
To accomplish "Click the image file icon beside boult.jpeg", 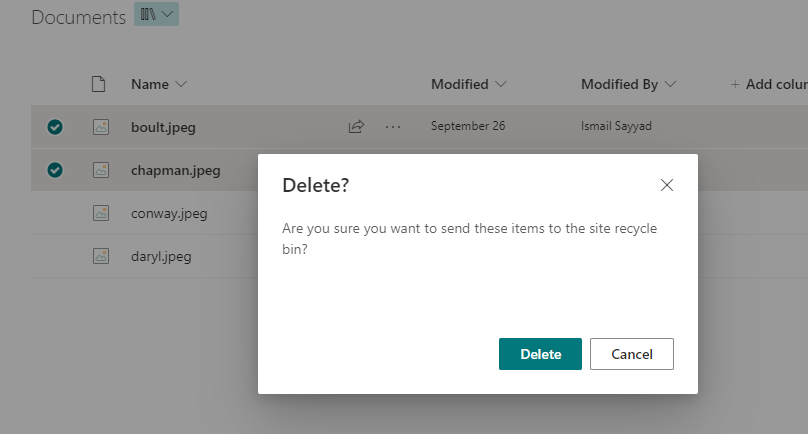I will click(x=100, y=127).
